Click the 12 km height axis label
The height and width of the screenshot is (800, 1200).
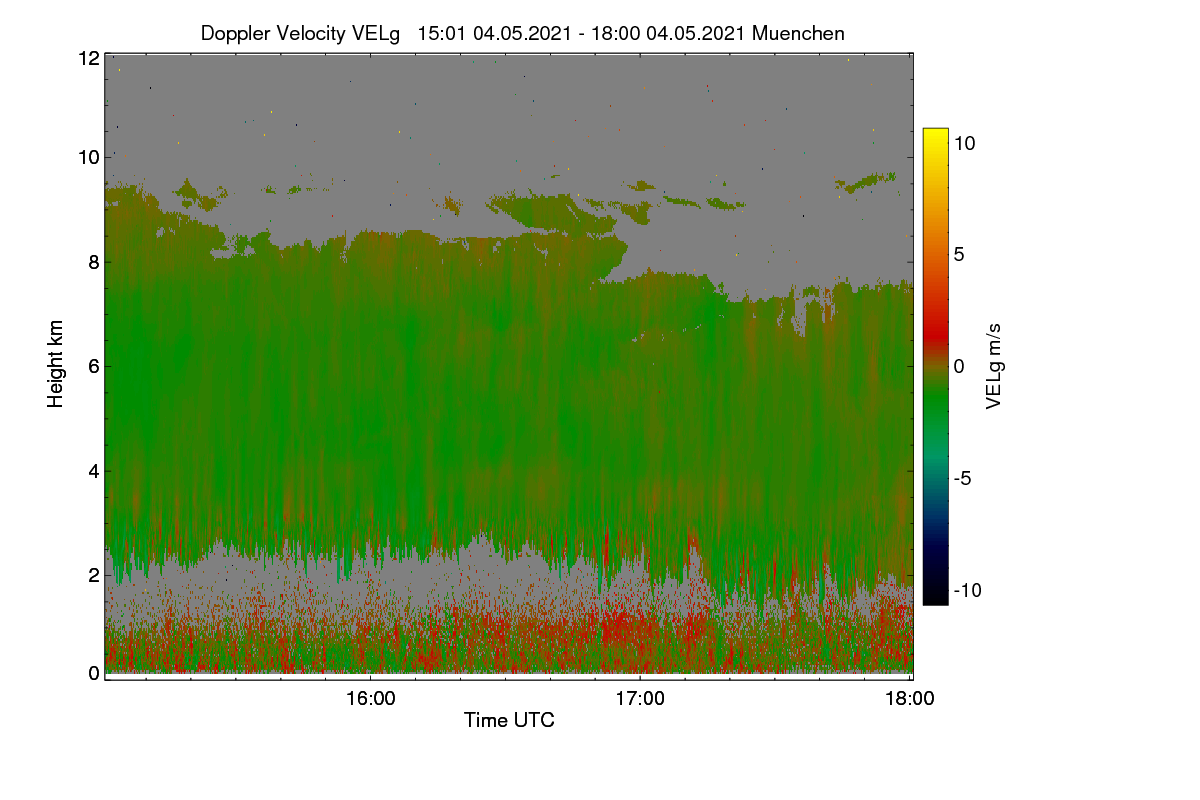pyautogui.click(x=88, y=58)
